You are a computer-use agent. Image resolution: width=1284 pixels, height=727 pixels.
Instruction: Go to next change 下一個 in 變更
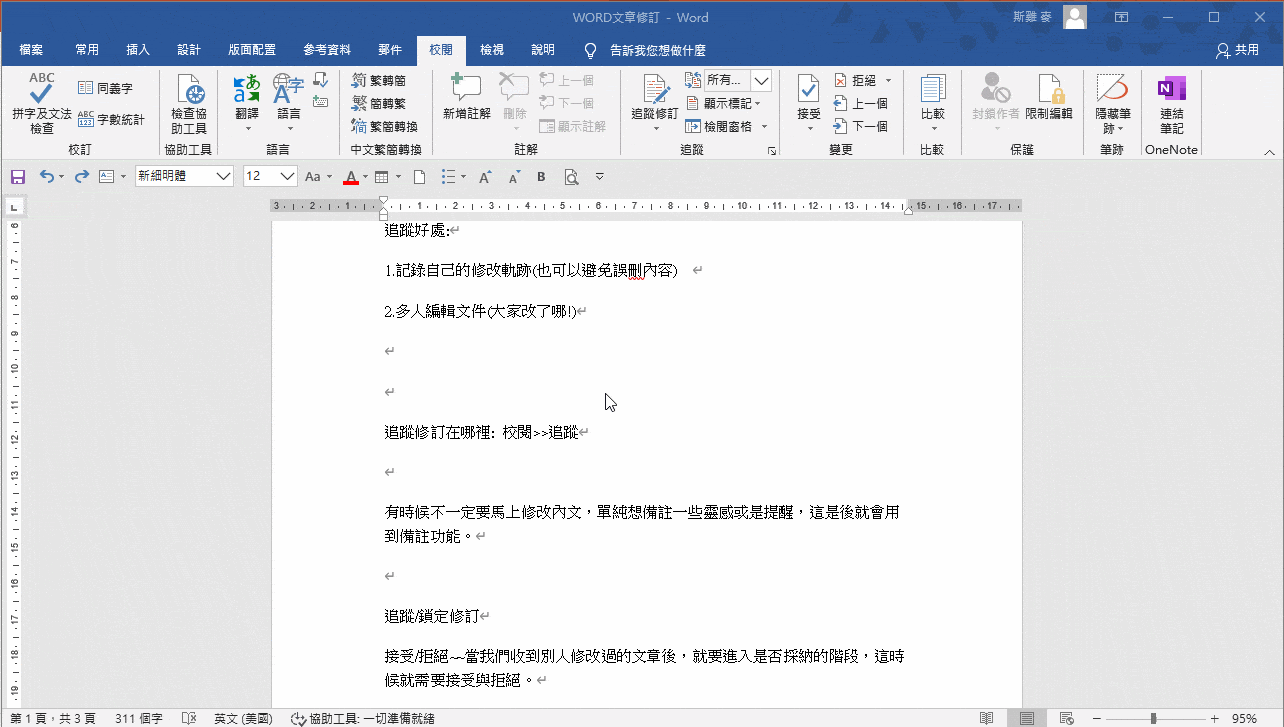pos(860,126)
